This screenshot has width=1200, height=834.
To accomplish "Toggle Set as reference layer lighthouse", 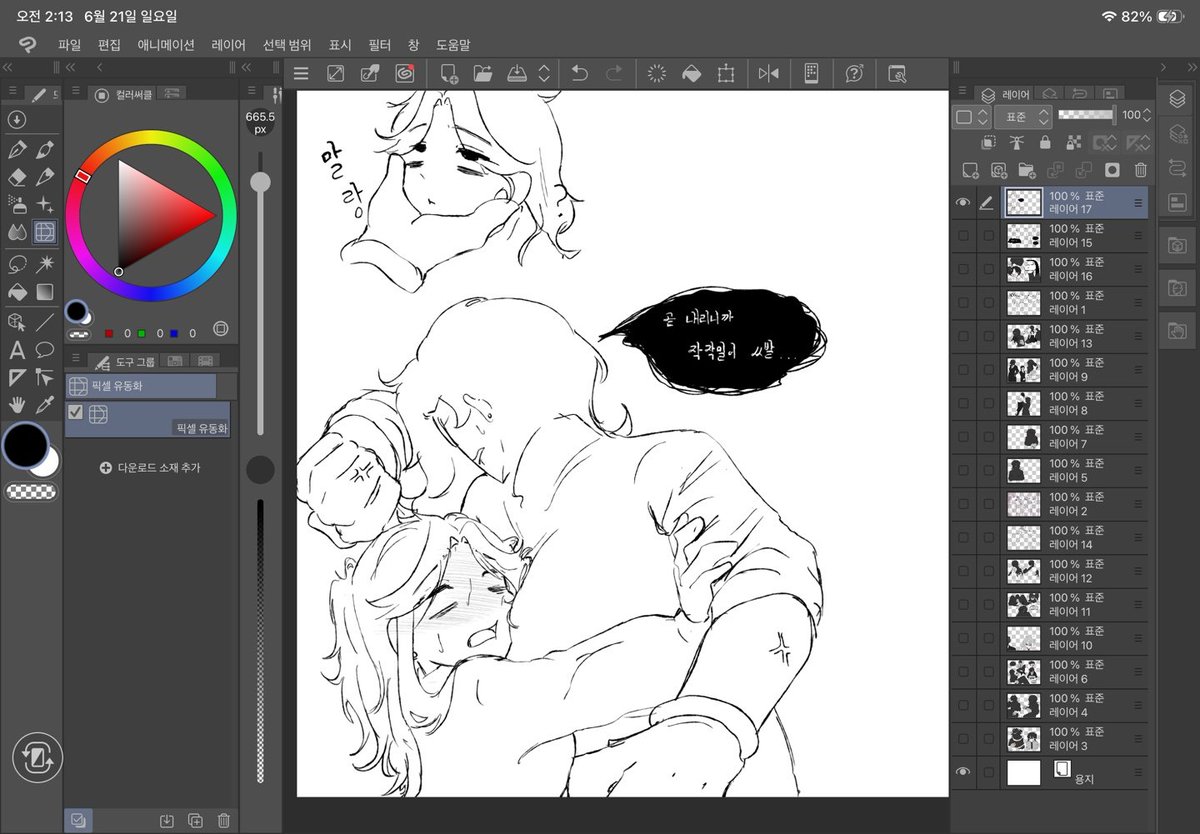I will tap(1017, 143).
